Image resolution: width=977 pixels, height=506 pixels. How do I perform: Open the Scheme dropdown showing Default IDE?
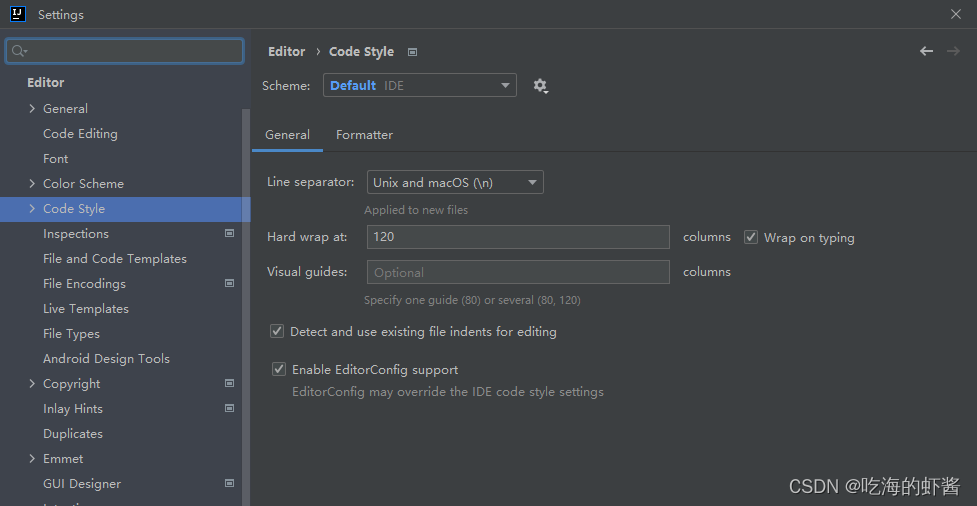pyautogui.click(x=419, y=85)
